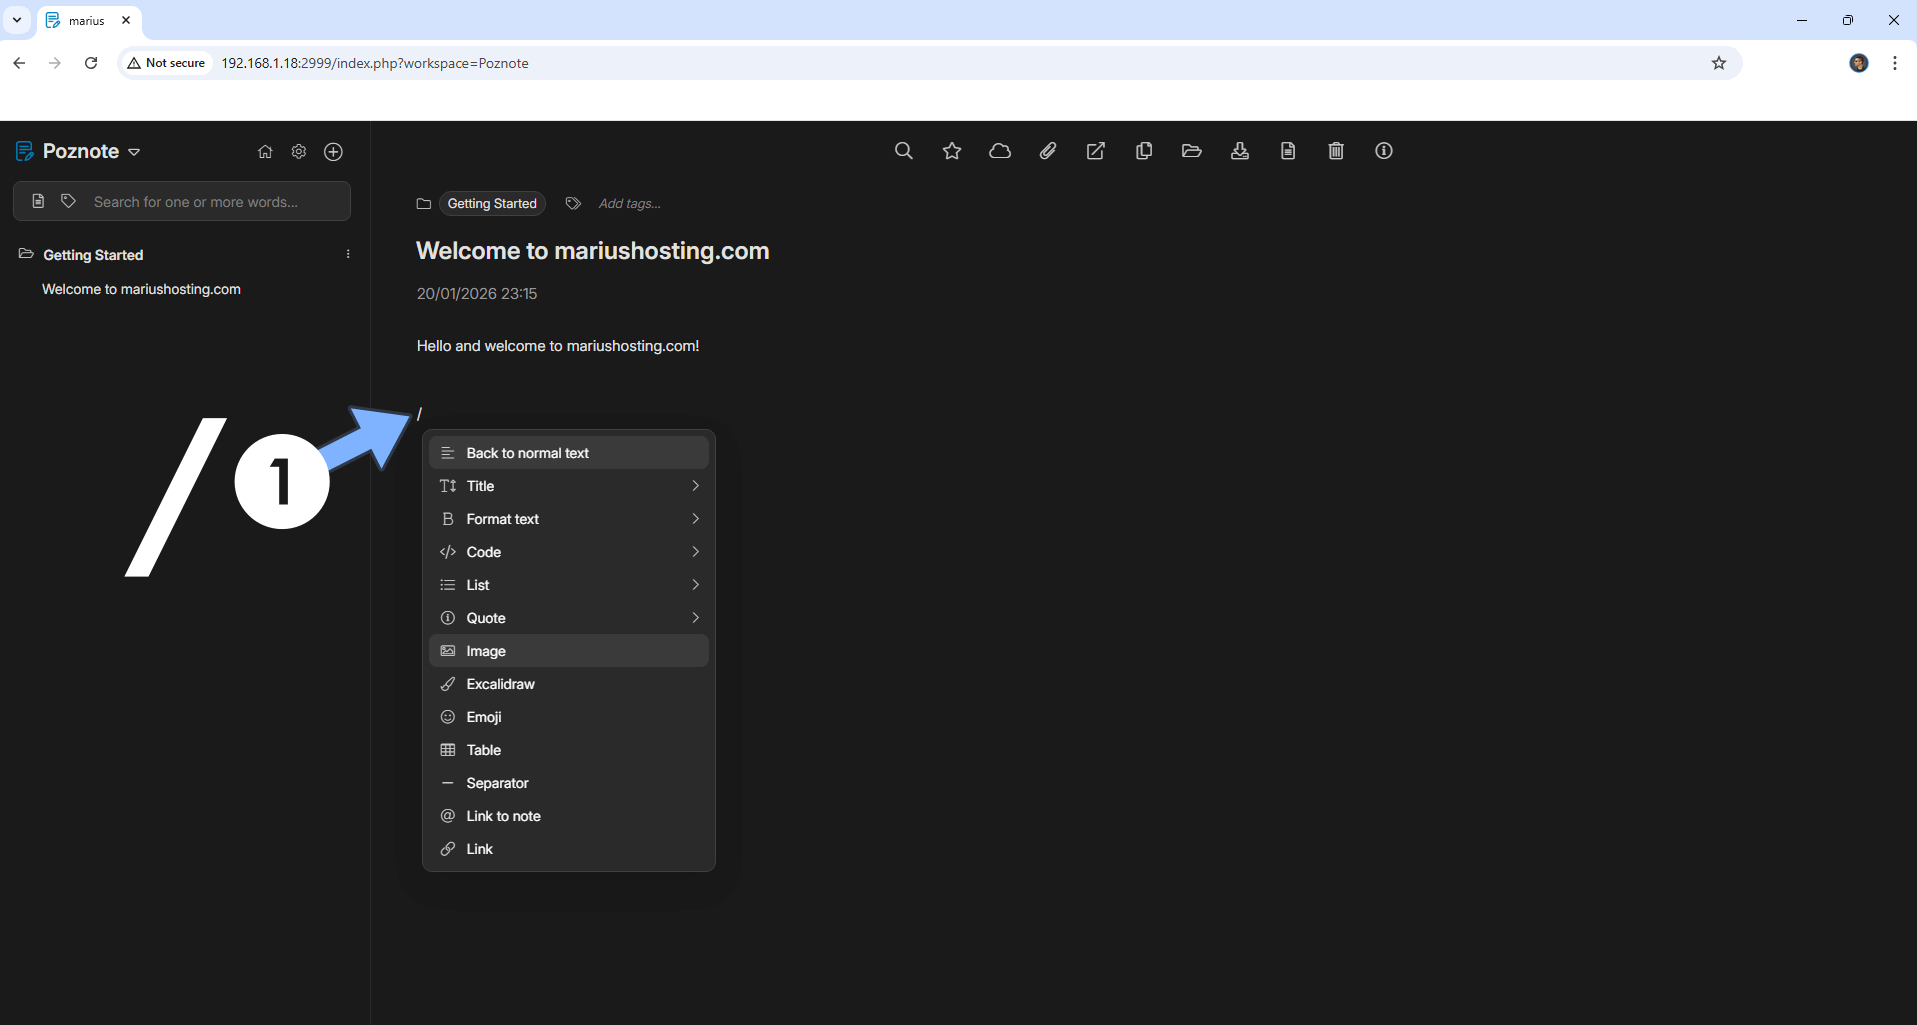
Task: Click the plus icon to create new note
Action: pyautogui.click(x=333, y=152)
